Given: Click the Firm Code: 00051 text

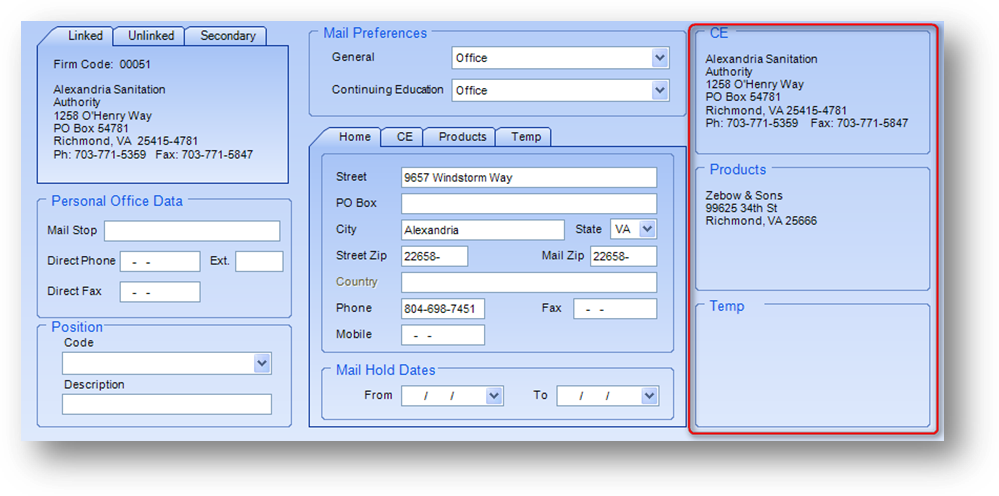Looking at the screenshot, I should coord(102,64).
